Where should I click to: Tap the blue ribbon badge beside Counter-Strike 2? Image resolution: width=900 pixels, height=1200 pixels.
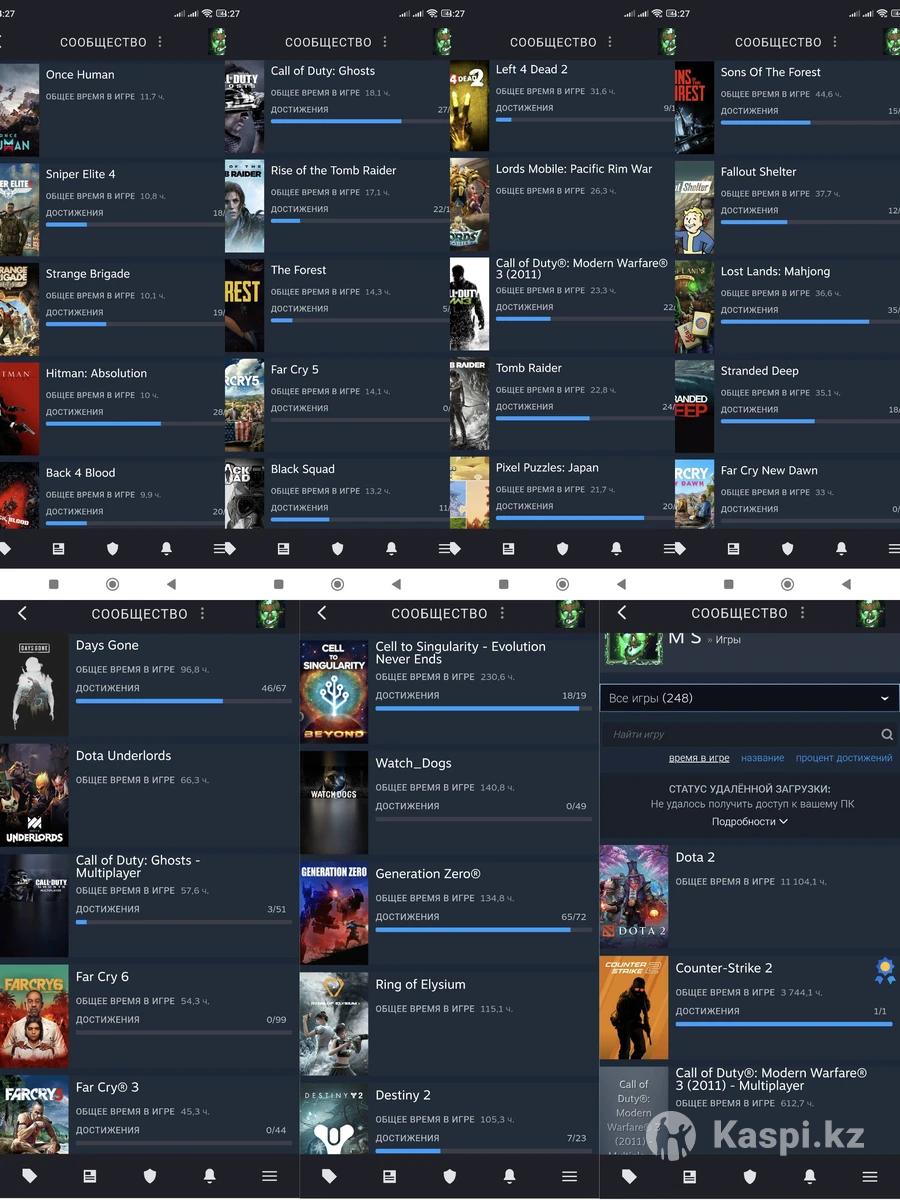coord(884,970)
